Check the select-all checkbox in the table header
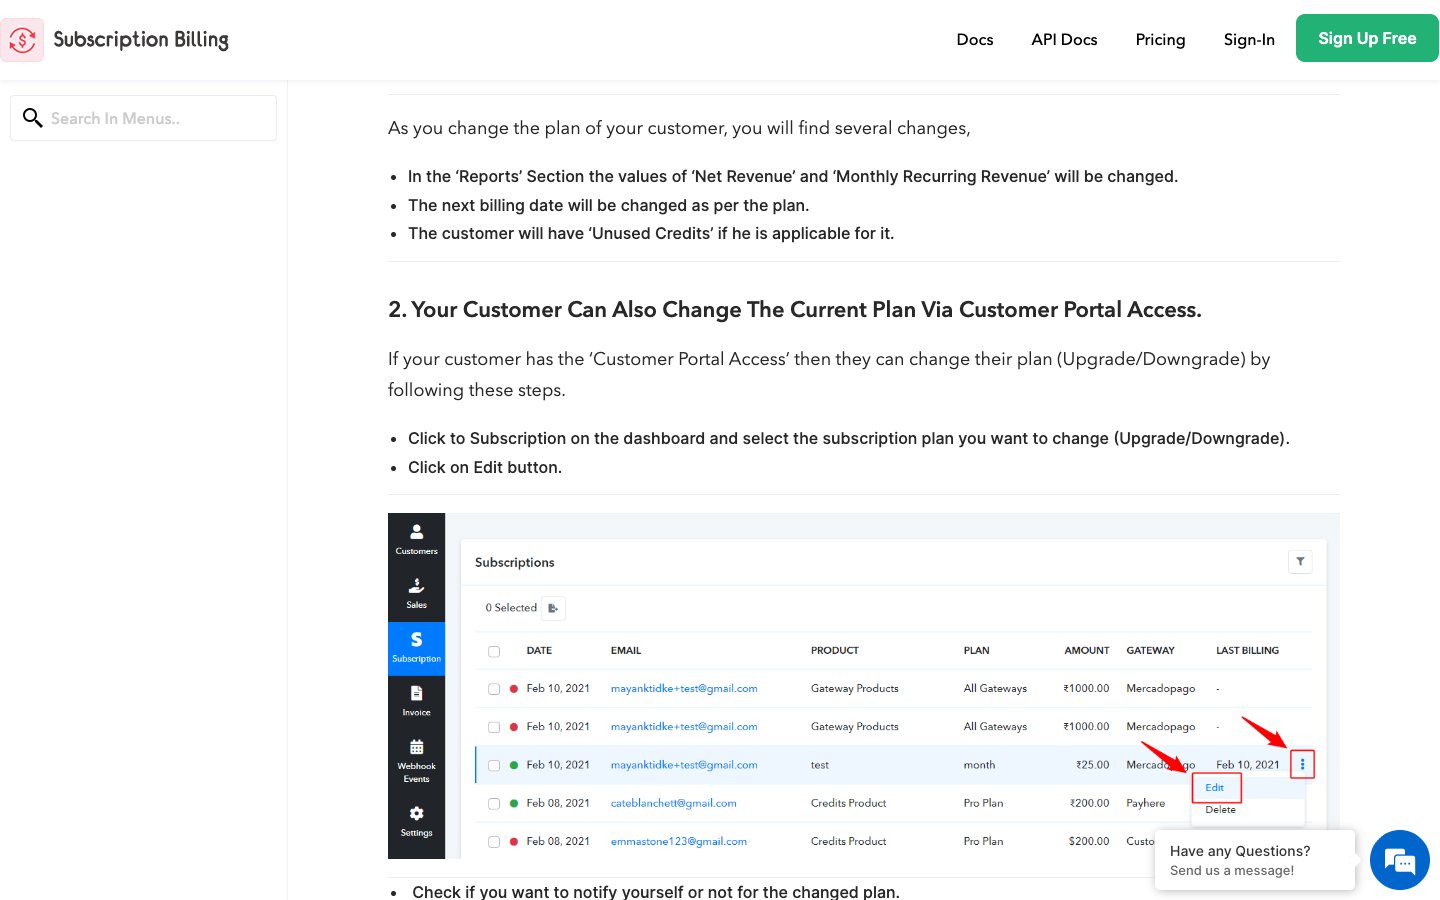This screenshot has width=1440, height=900. [x=494, y=650]
